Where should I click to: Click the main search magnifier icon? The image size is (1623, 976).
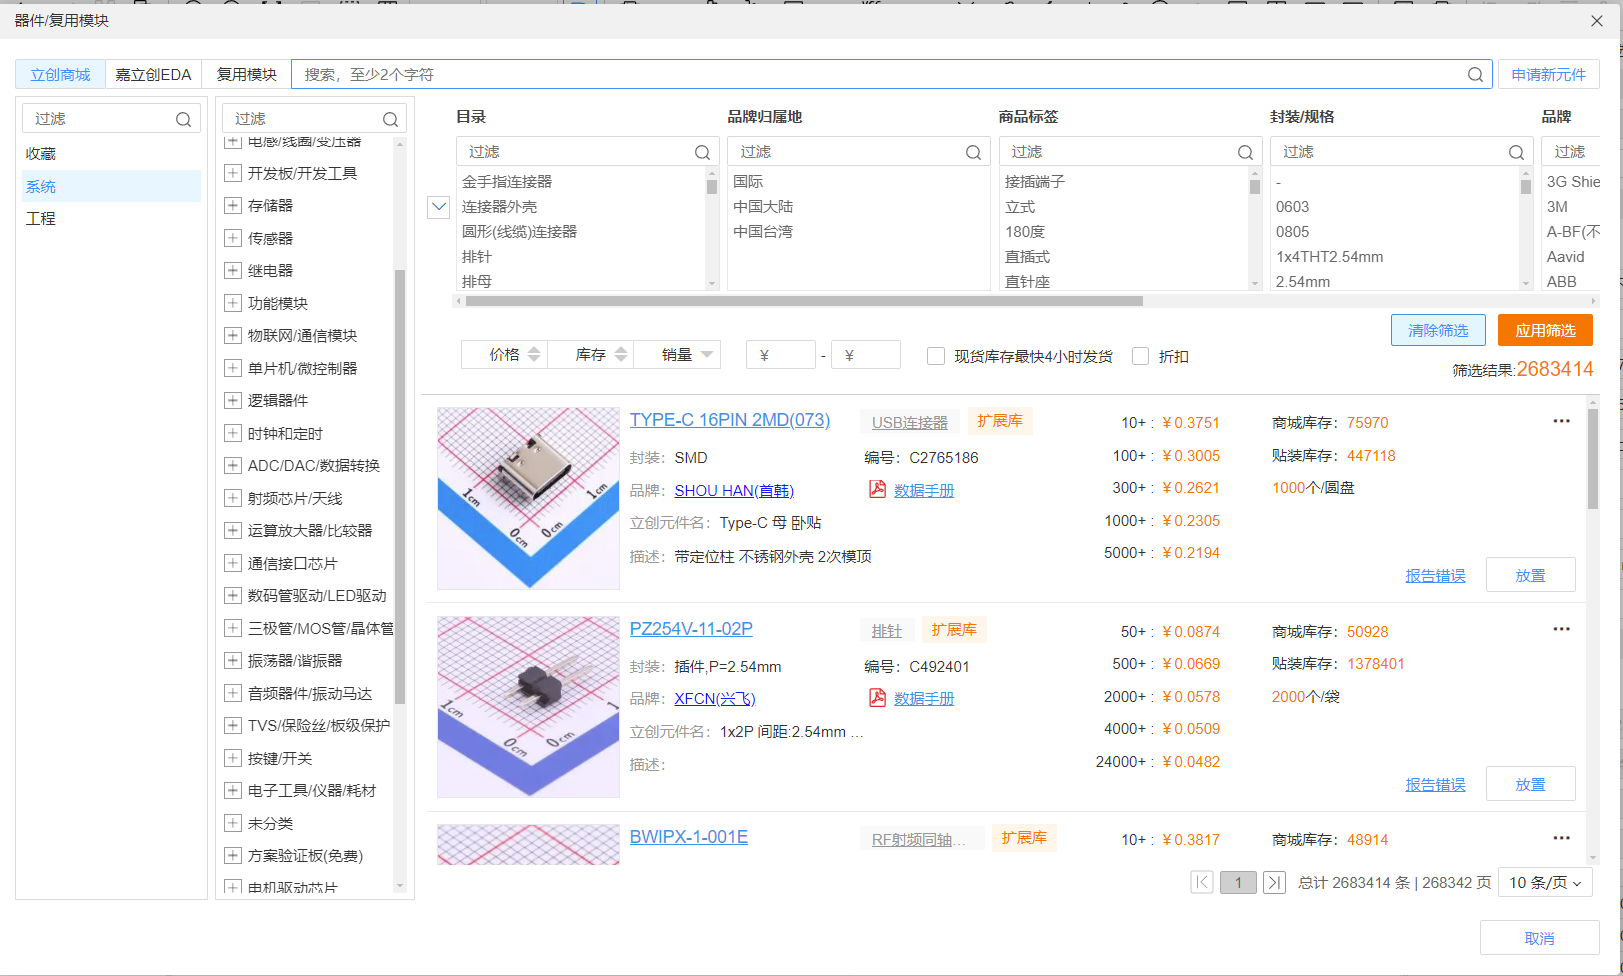(x=1475, y=75)
